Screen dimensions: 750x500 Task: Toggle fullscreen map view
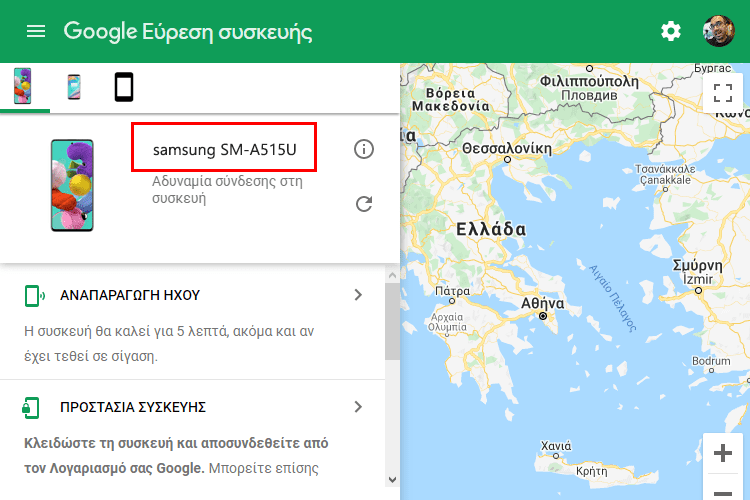(723, 93)
